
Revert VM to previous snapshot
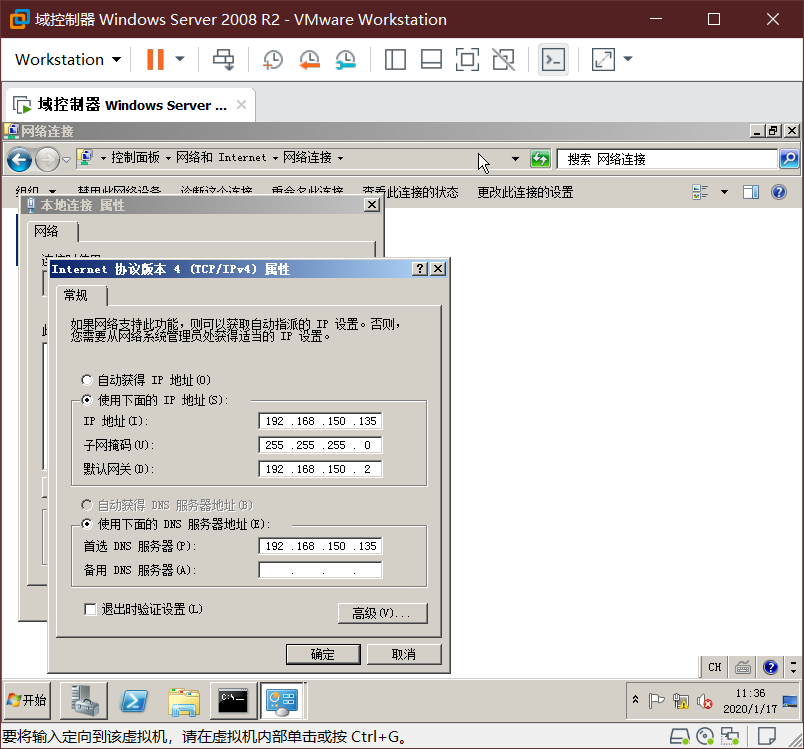pyautogui.click(x=309, y=59)
